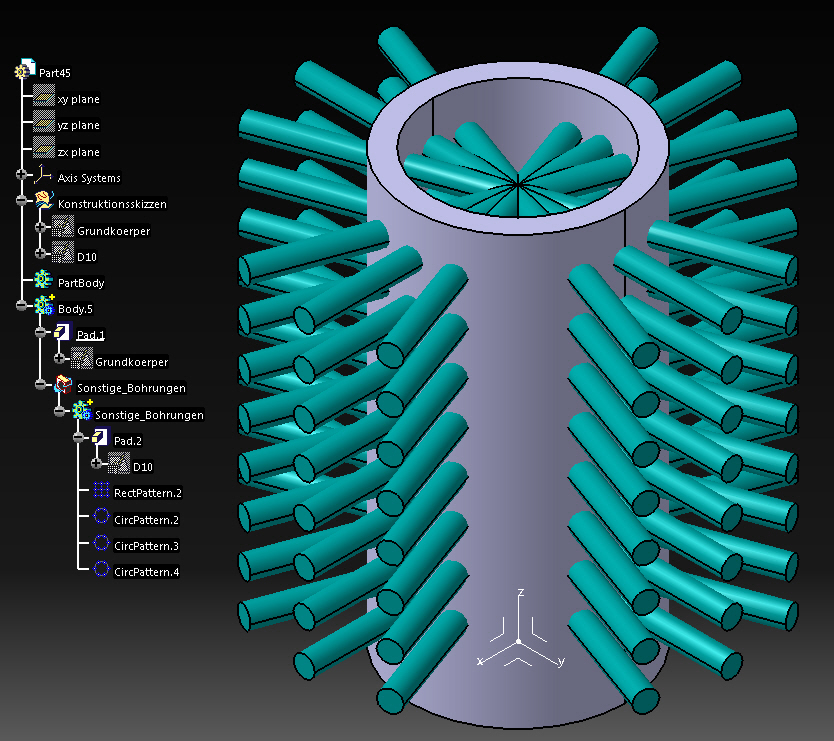Viewport: 834px width, 741px height.
Task: Select the "Pad.2" label
Action: [128, 440]
